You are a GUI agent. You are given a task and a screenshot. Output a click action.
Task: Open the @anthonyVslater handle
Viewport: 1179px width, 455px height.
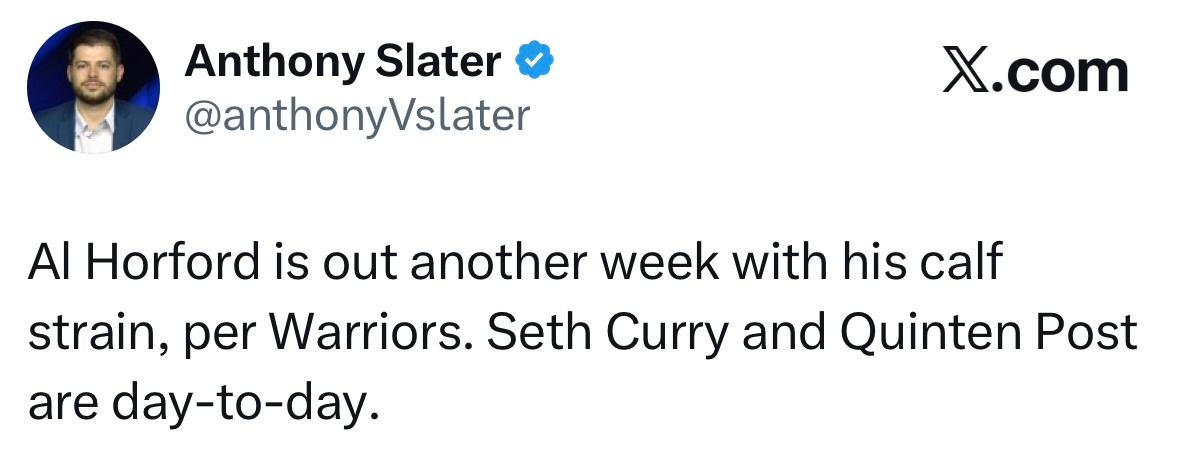[x=356, y=116]
